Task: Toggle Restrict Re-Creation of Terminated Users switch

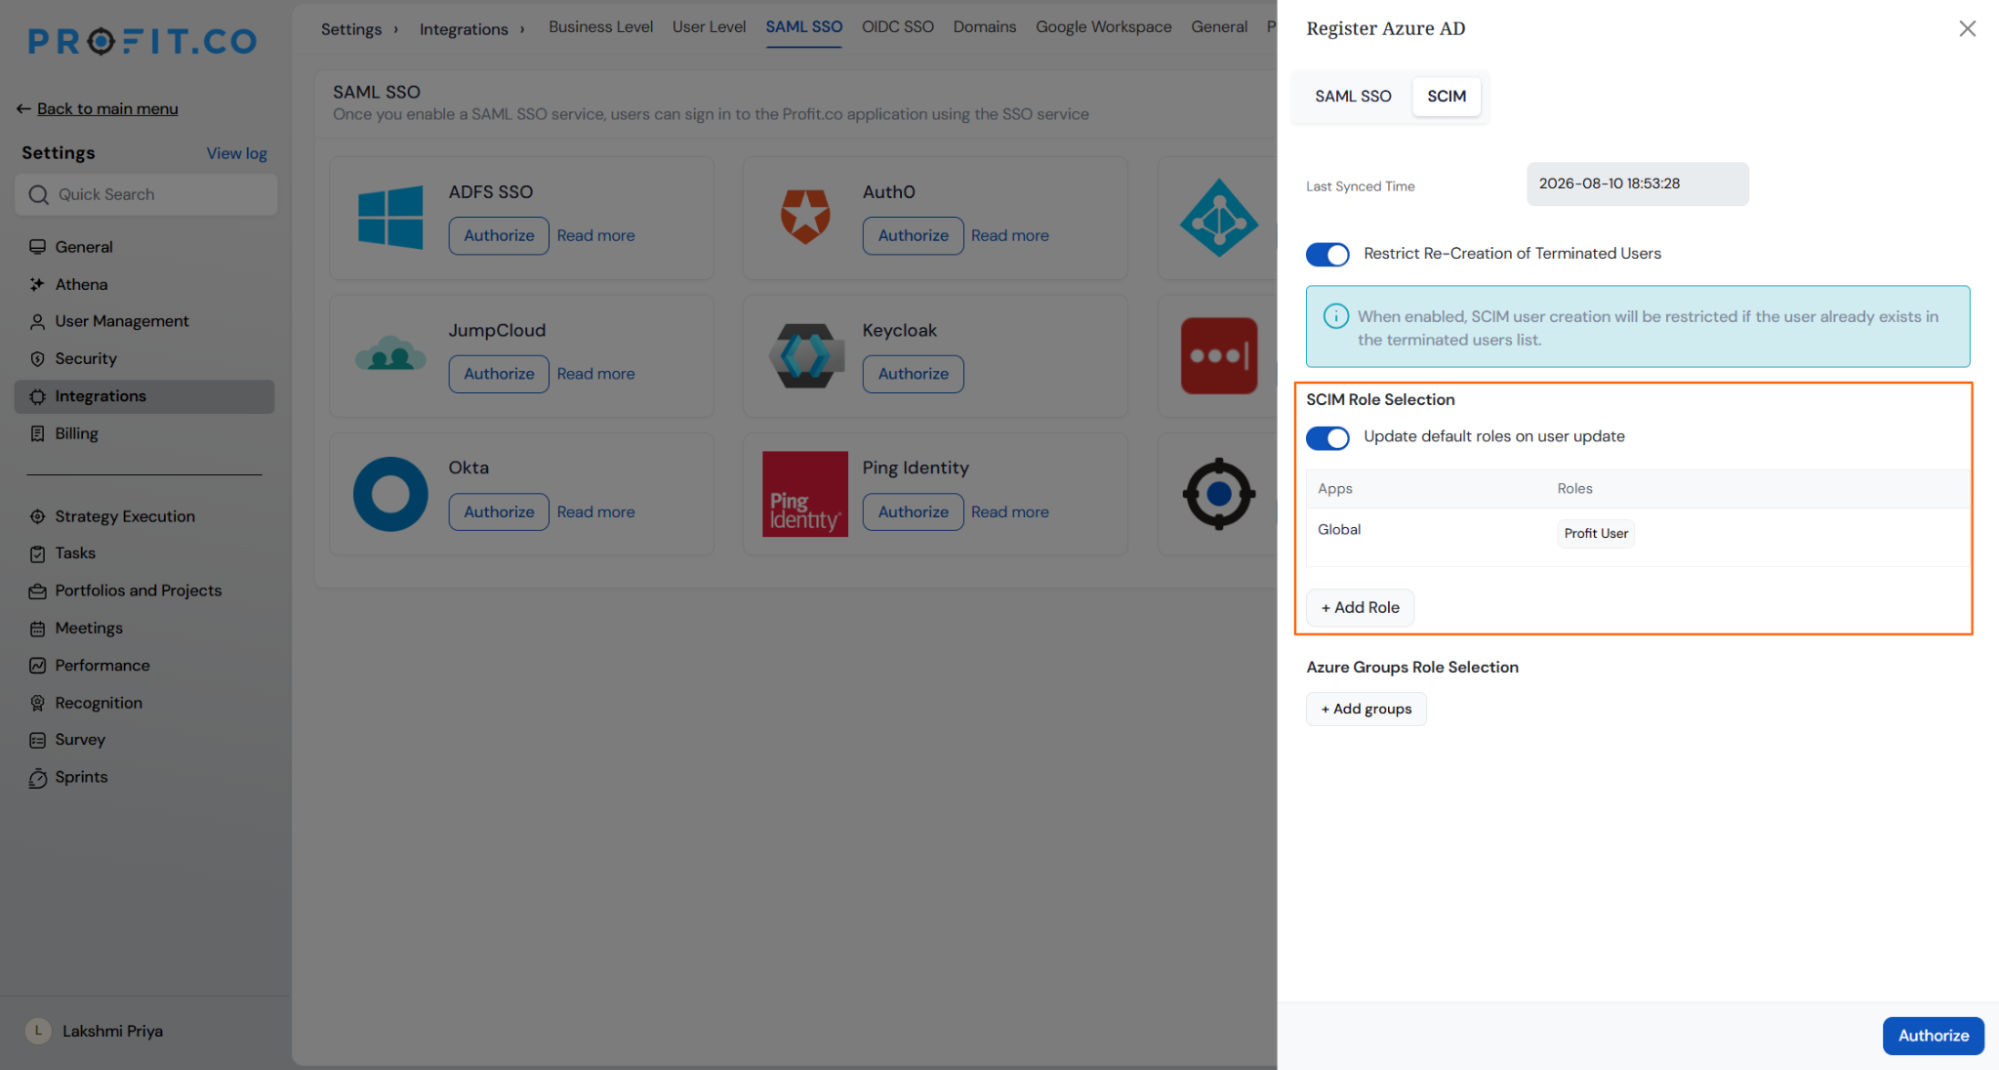Action: click(1327, 255)
